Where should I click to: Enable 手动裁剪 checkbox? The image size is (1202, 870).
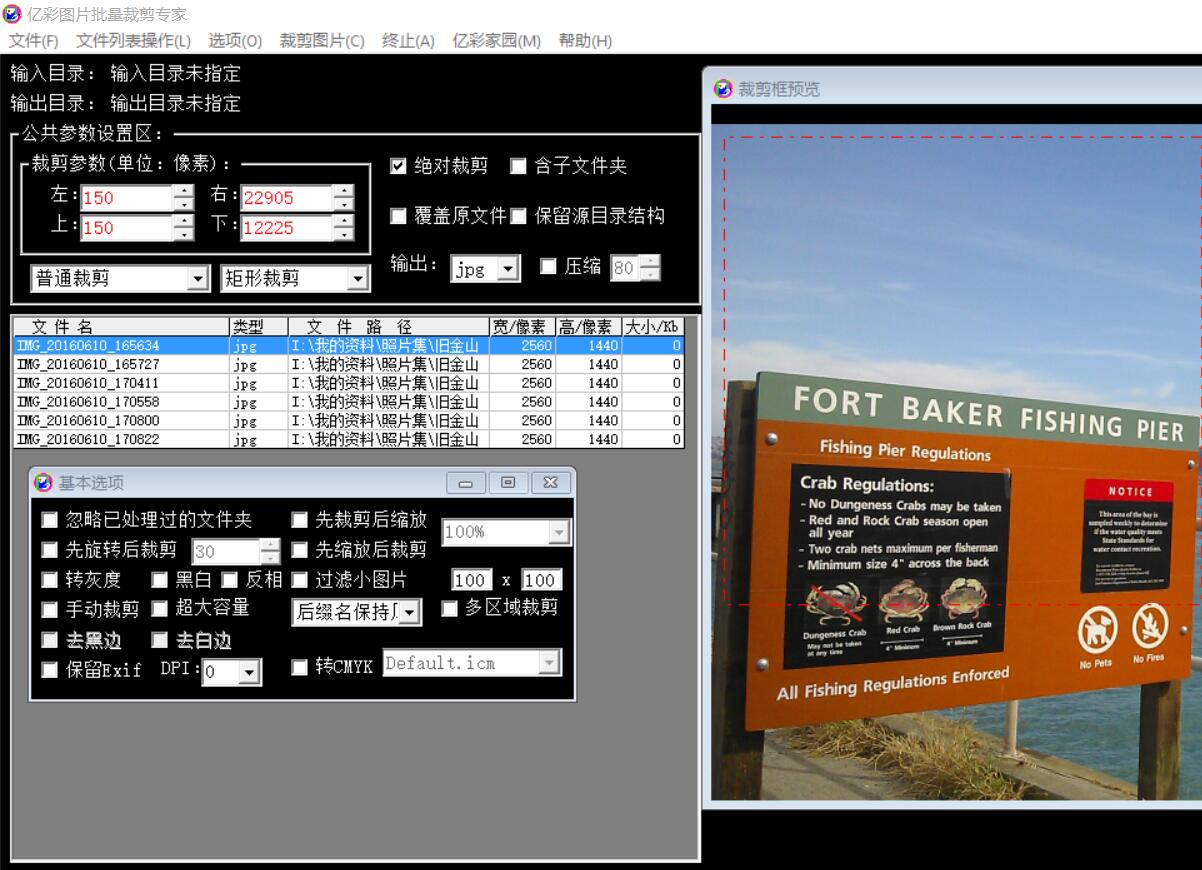[x=49, y=609]
